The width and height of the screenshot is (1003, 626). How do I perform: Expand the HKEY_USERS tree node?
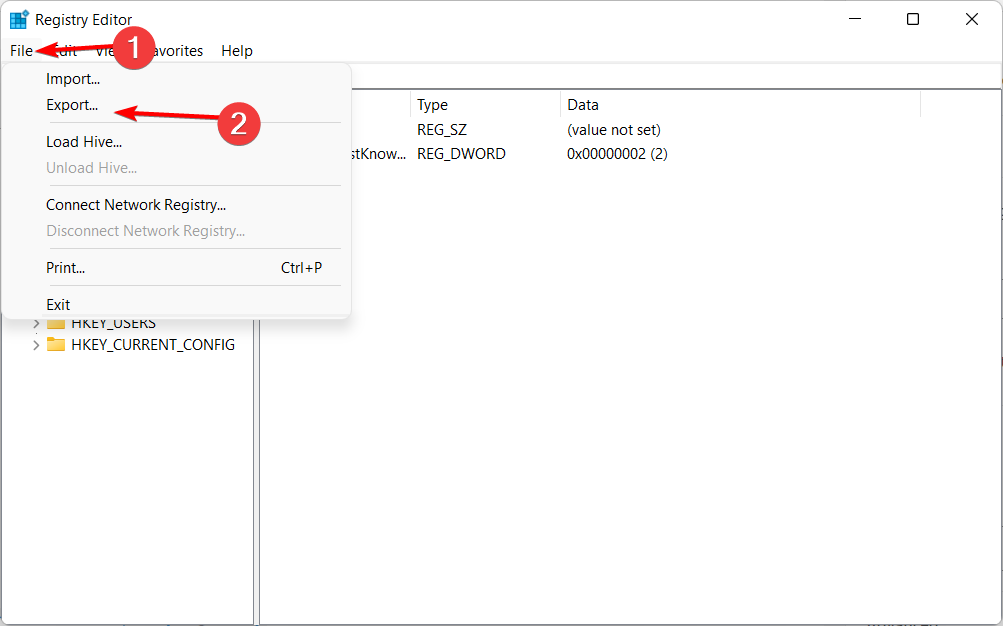36,322
